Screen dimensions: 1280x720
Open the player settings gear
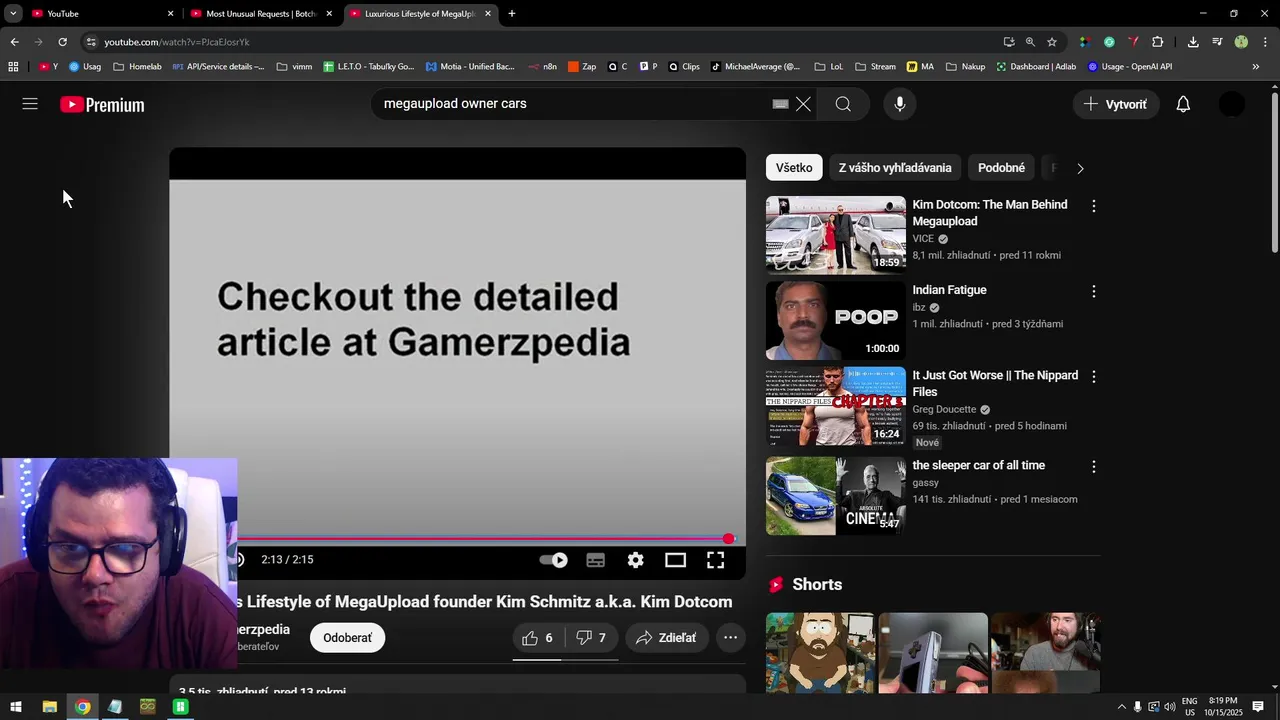pyautogui.click(x=636, y=560)
